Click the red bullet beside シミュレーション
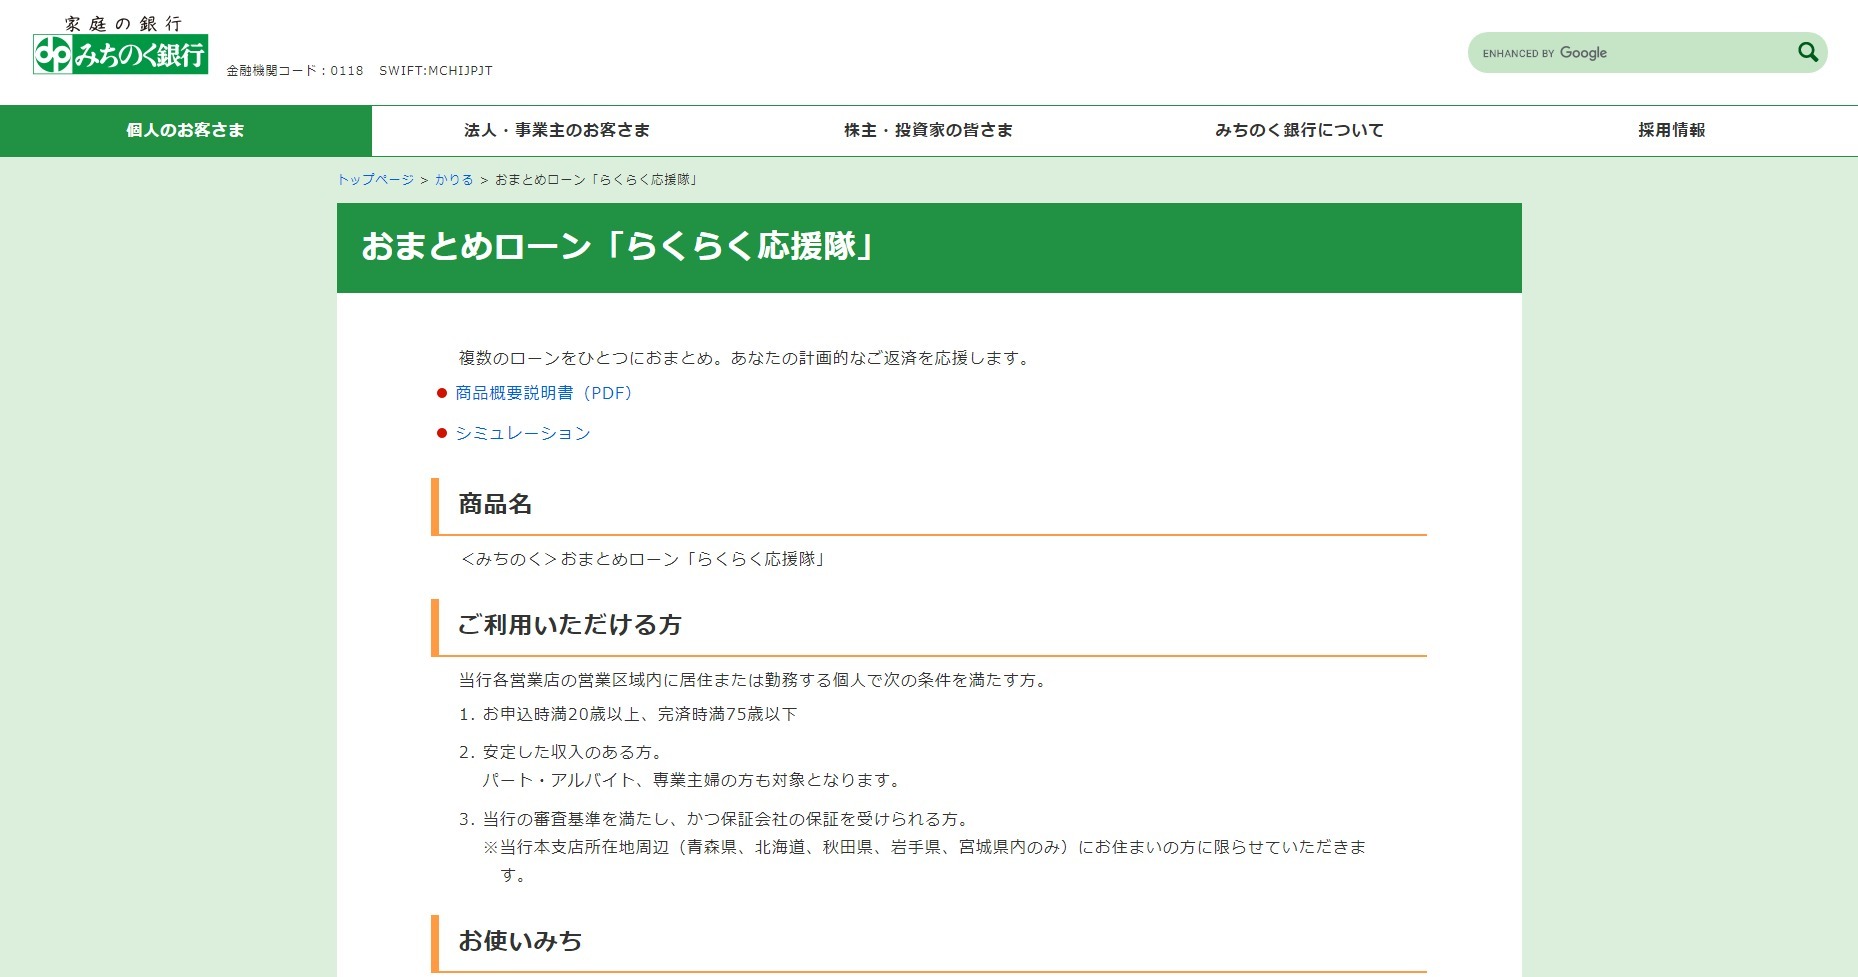The image size is (1858, 977). (x=442, y=434)
